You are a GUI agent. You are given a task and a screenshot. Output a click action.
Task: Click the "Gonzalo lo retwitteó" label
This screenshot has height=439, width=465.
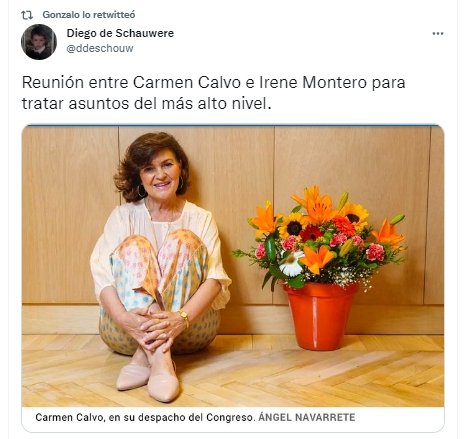(89, 15)
